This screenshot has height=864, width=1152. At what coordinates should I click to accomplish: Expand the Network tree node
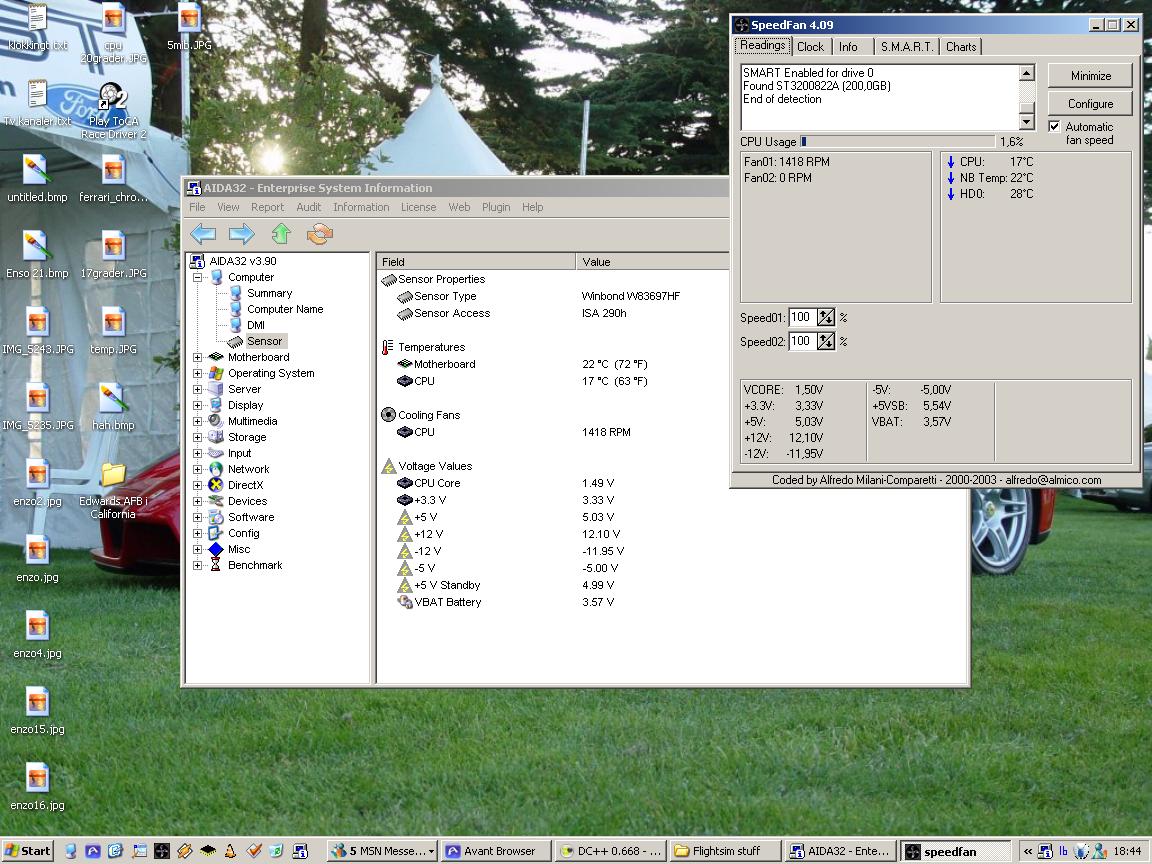coord(197,469)
